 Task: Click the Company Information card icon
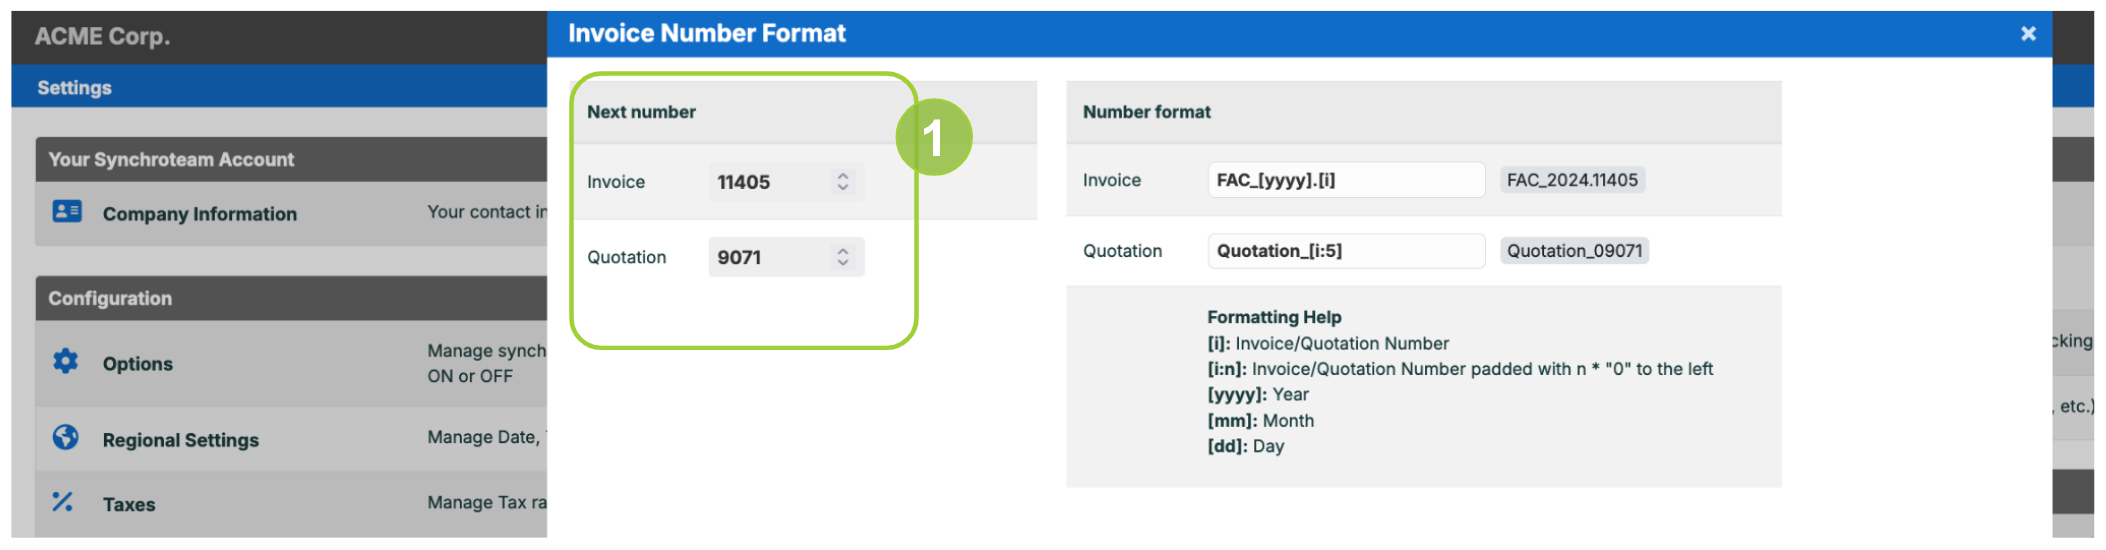(x=67, y=211)
